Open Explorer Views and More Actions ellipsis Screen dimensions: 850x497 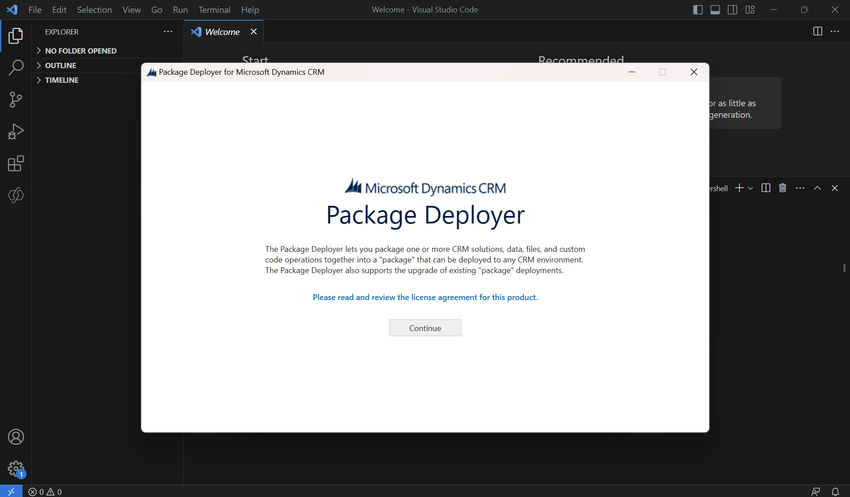pyautogui.click(x=168, y=31)
